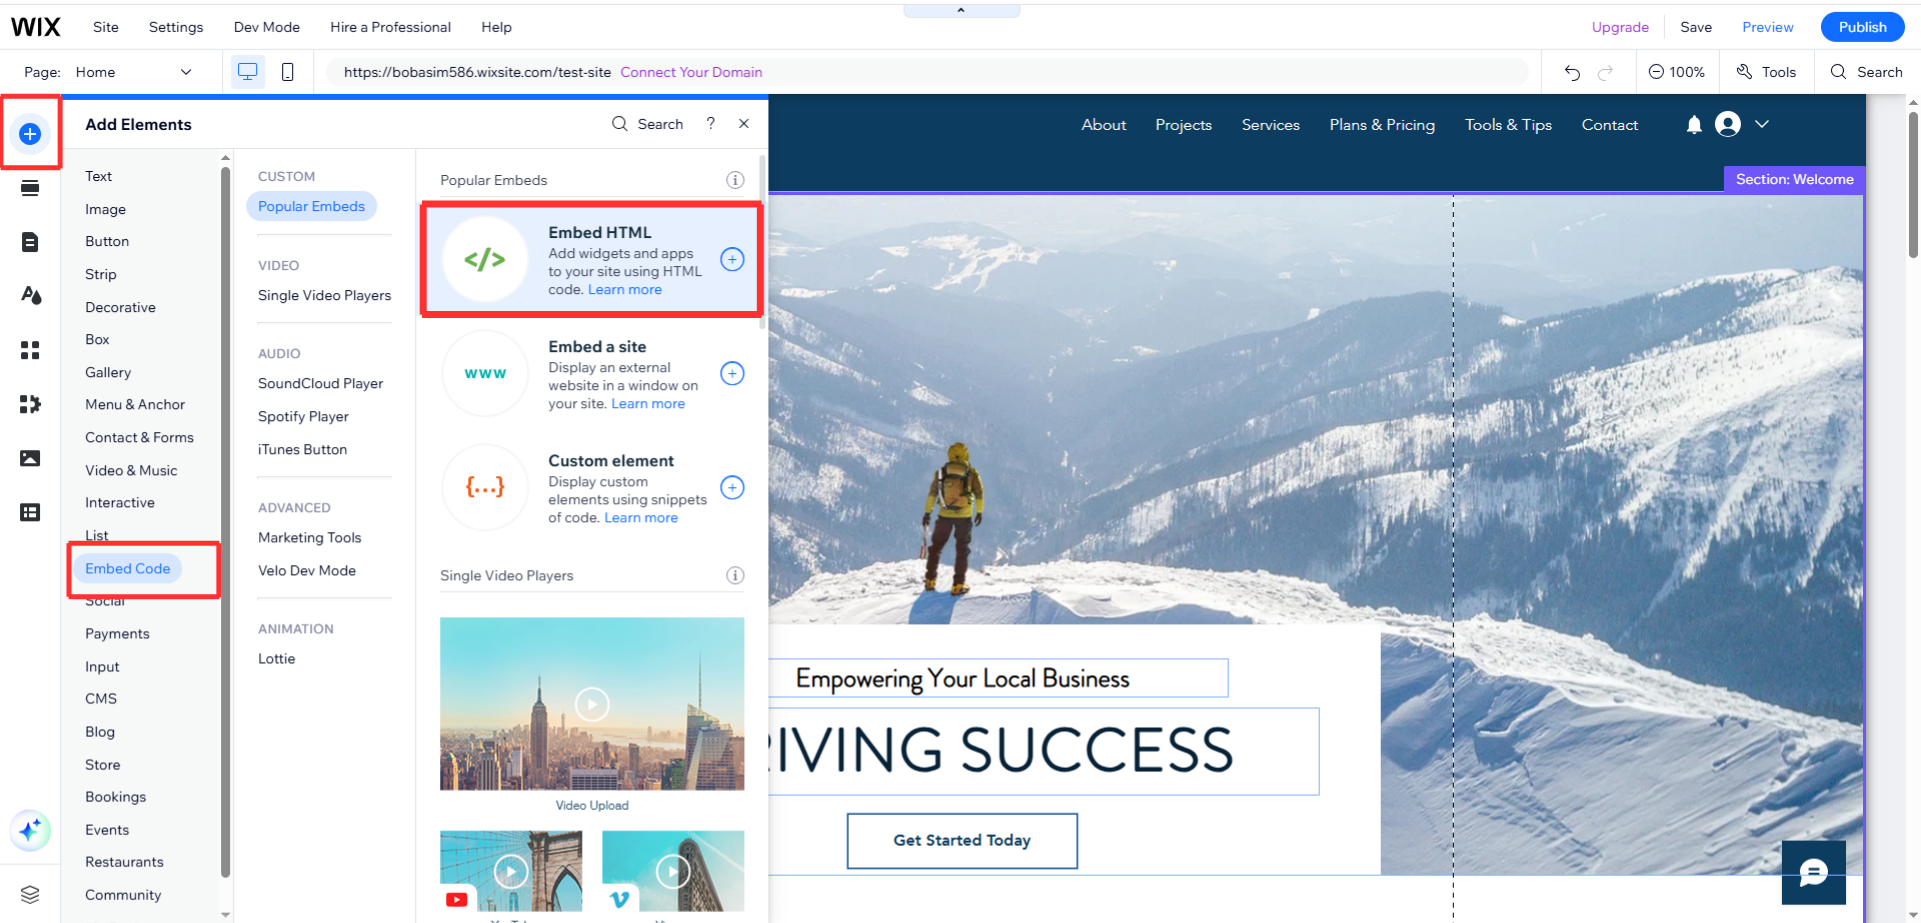Open the AI assistant sparkle icon

point(30,830)
